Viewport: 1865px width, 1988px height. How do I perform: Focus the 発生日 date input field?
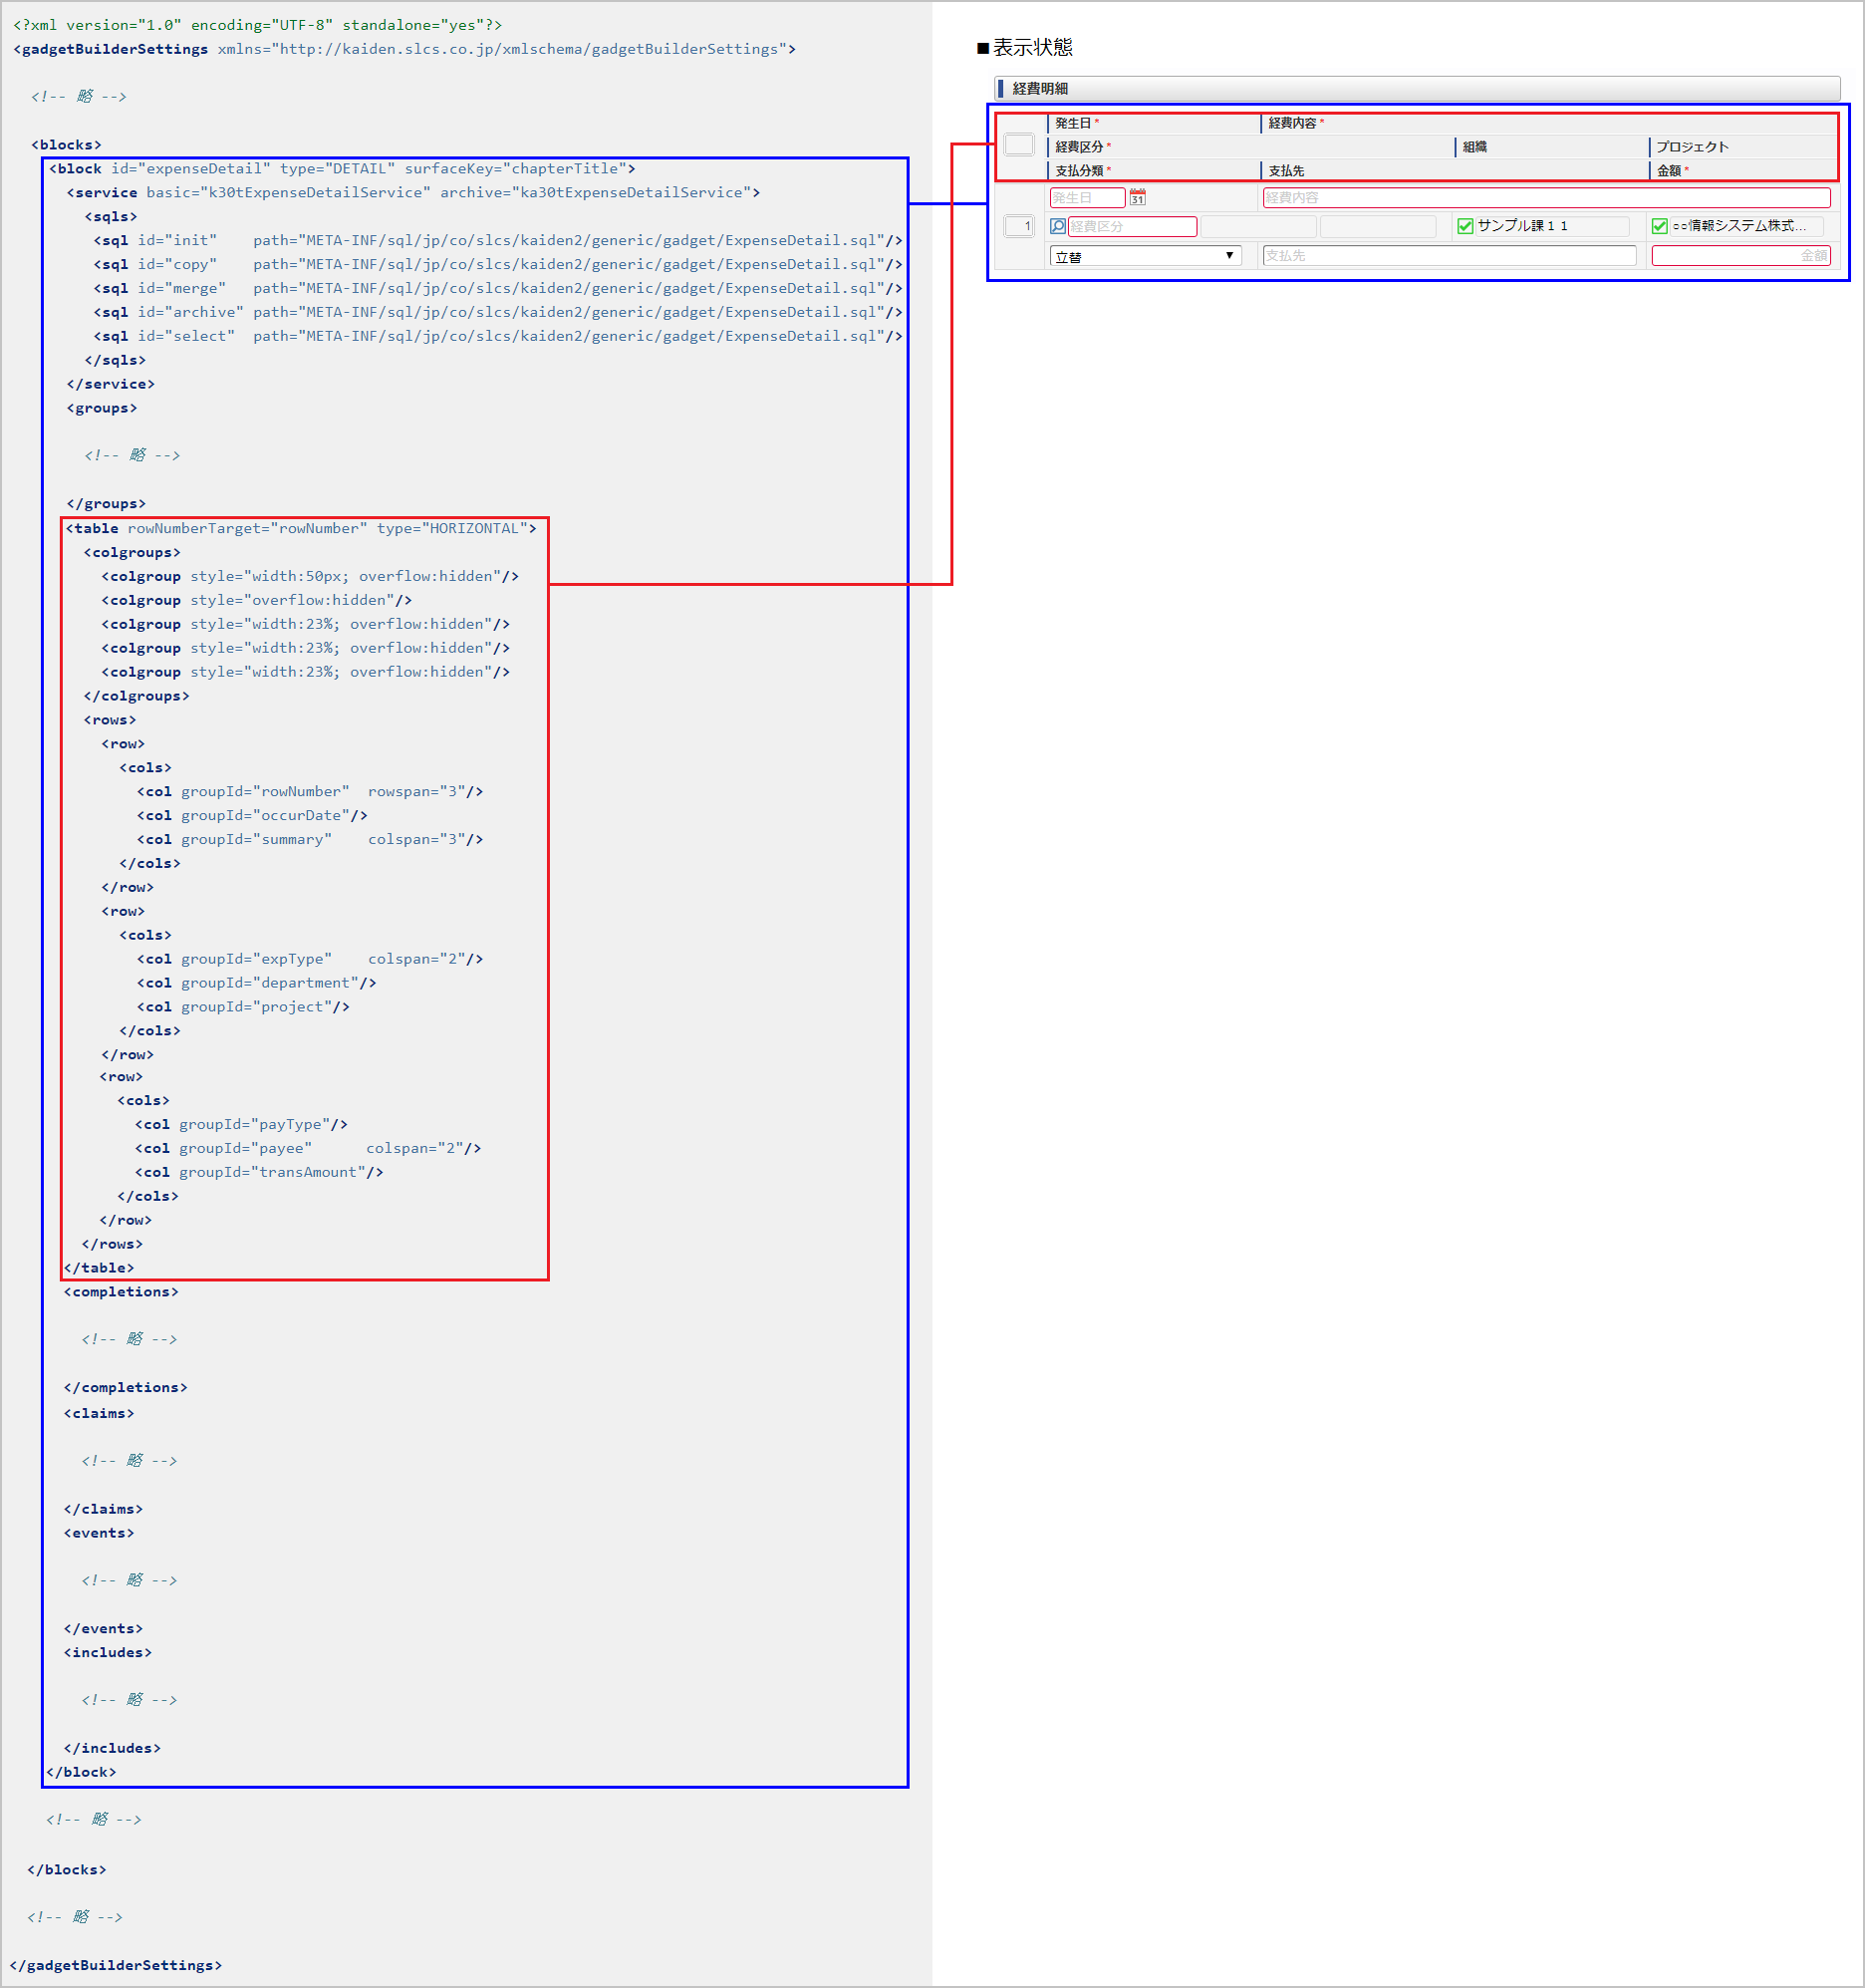1087,197
